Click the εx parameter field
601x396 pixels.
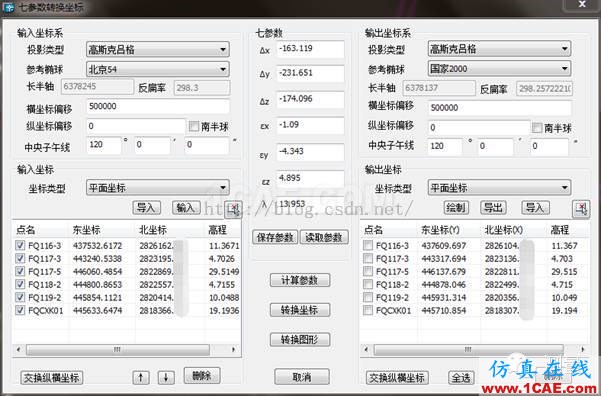point(310,126)
